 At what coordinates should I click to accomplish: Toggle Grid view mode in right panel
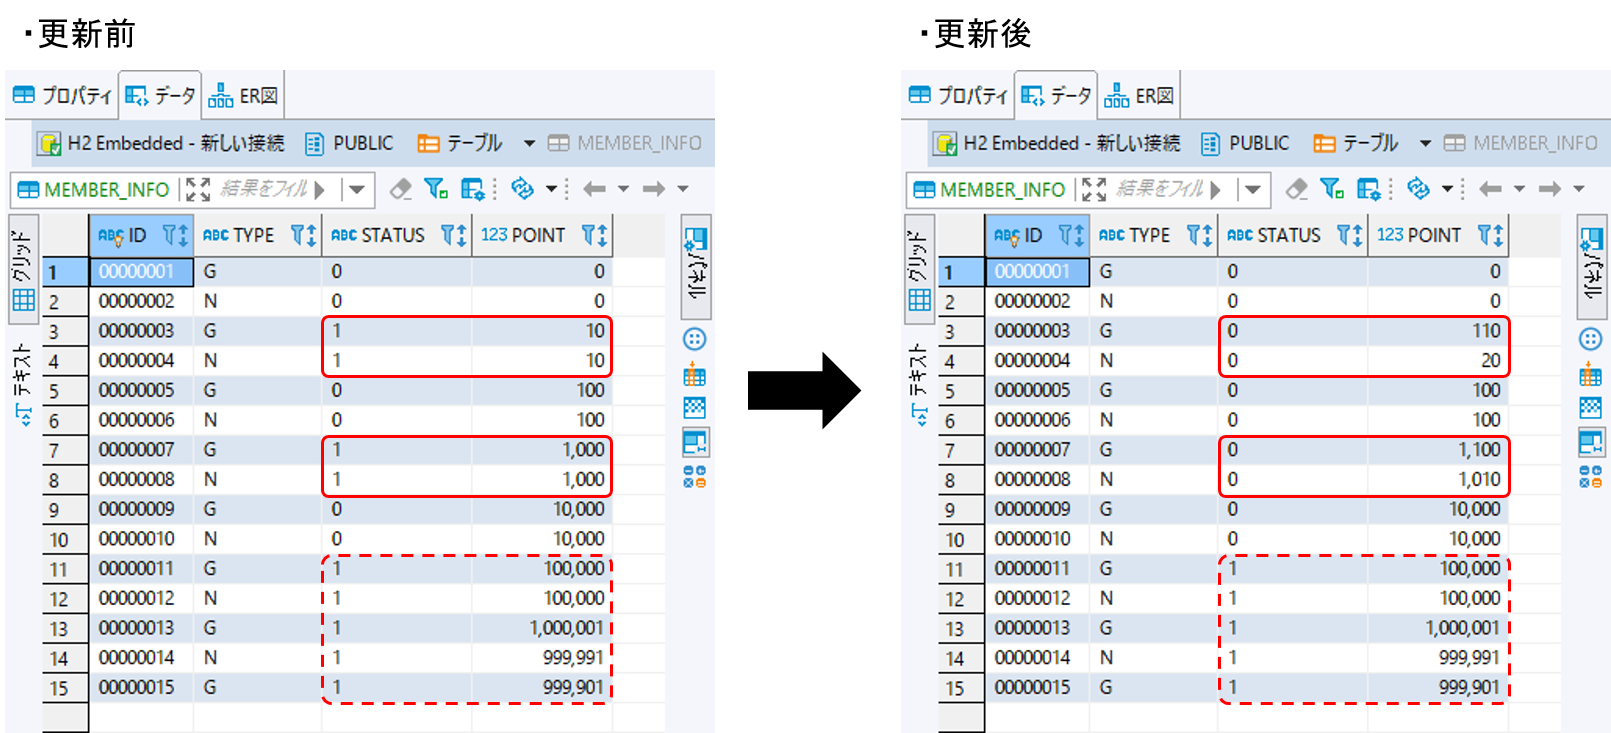pos(919,268)
